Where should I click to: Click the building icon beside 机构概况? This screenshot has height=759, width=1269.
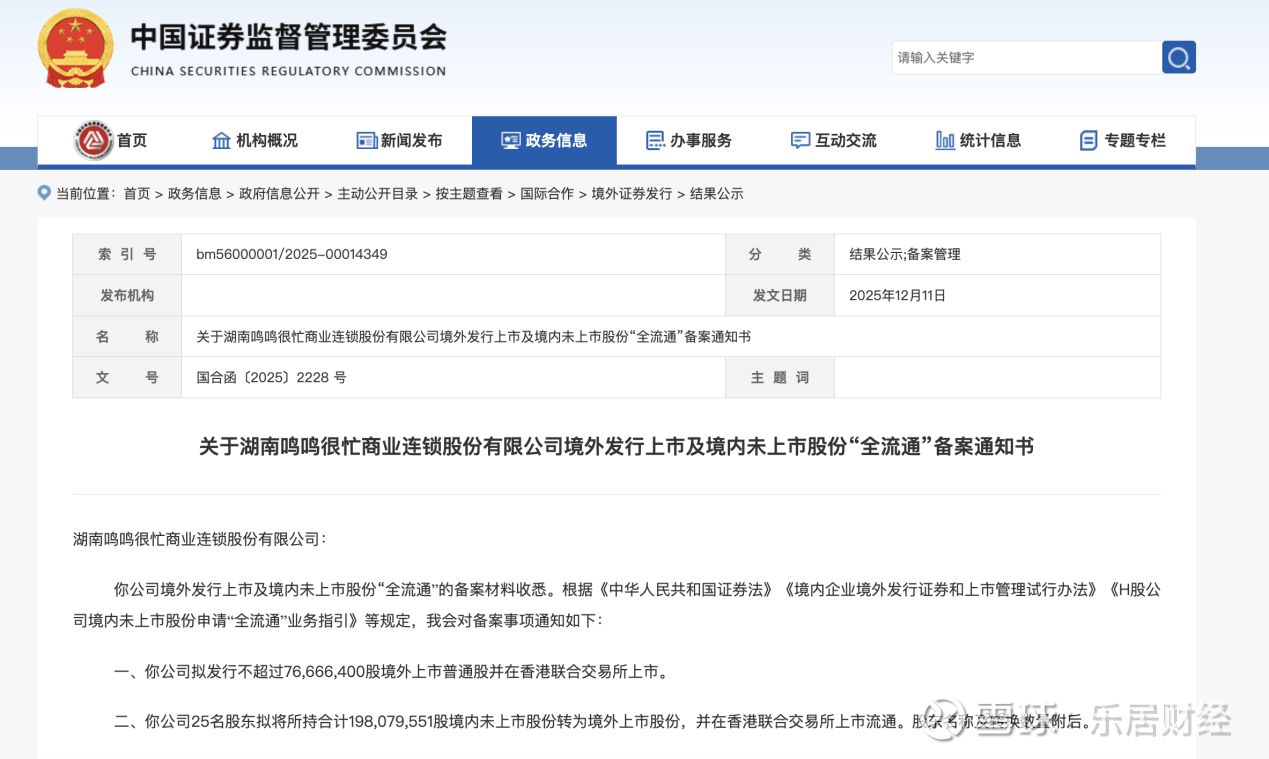[222, 140]
